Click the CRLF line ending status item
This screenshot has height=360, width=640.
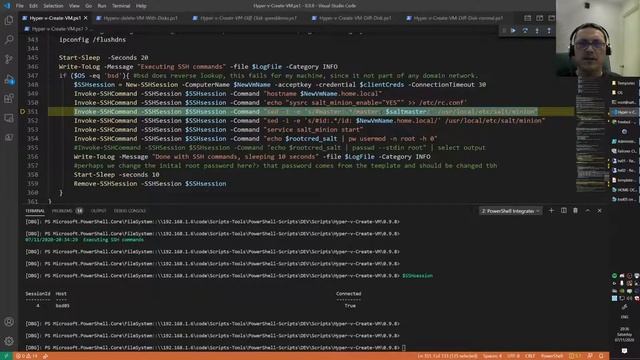(x=530, y=356)
